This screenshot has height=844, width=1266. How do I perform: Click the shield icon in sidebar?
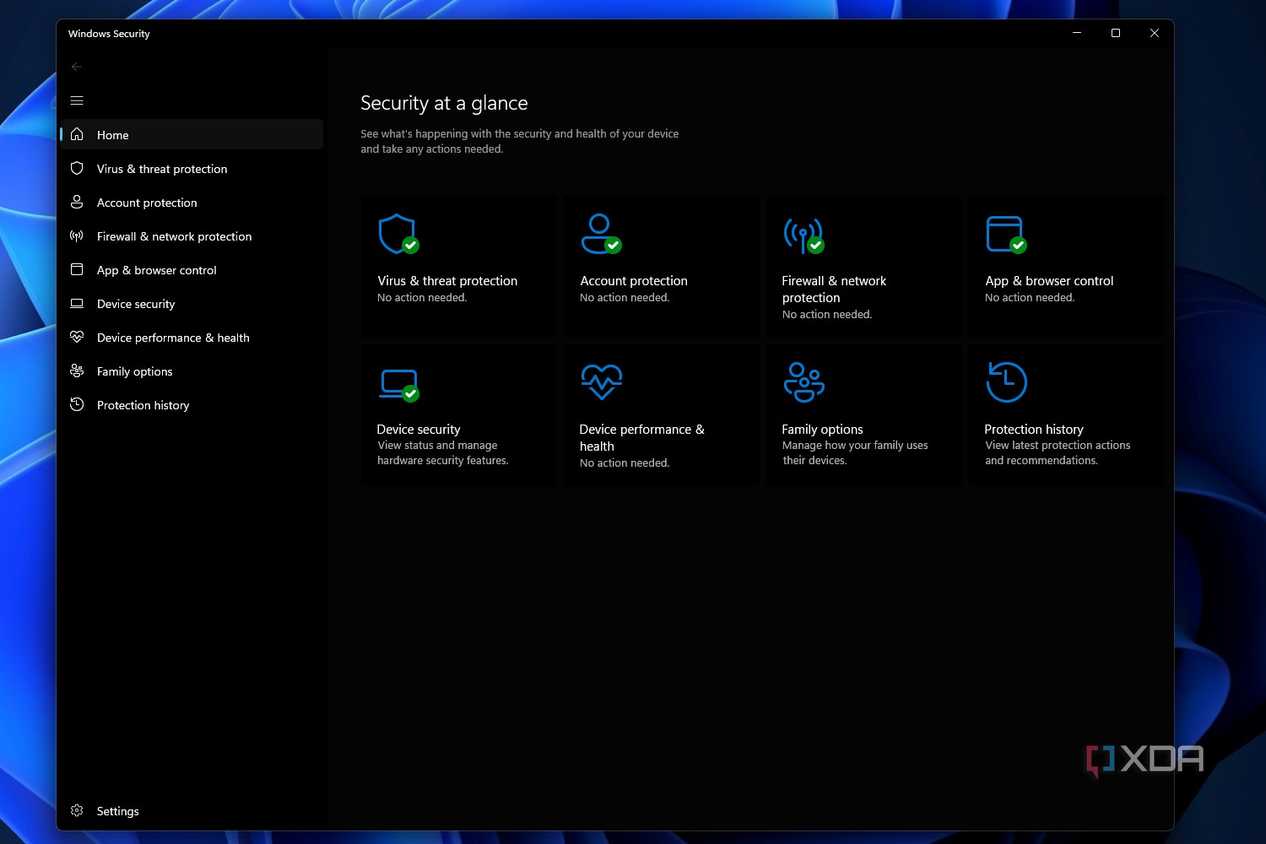pyautogui.click(x=77, y=168)
